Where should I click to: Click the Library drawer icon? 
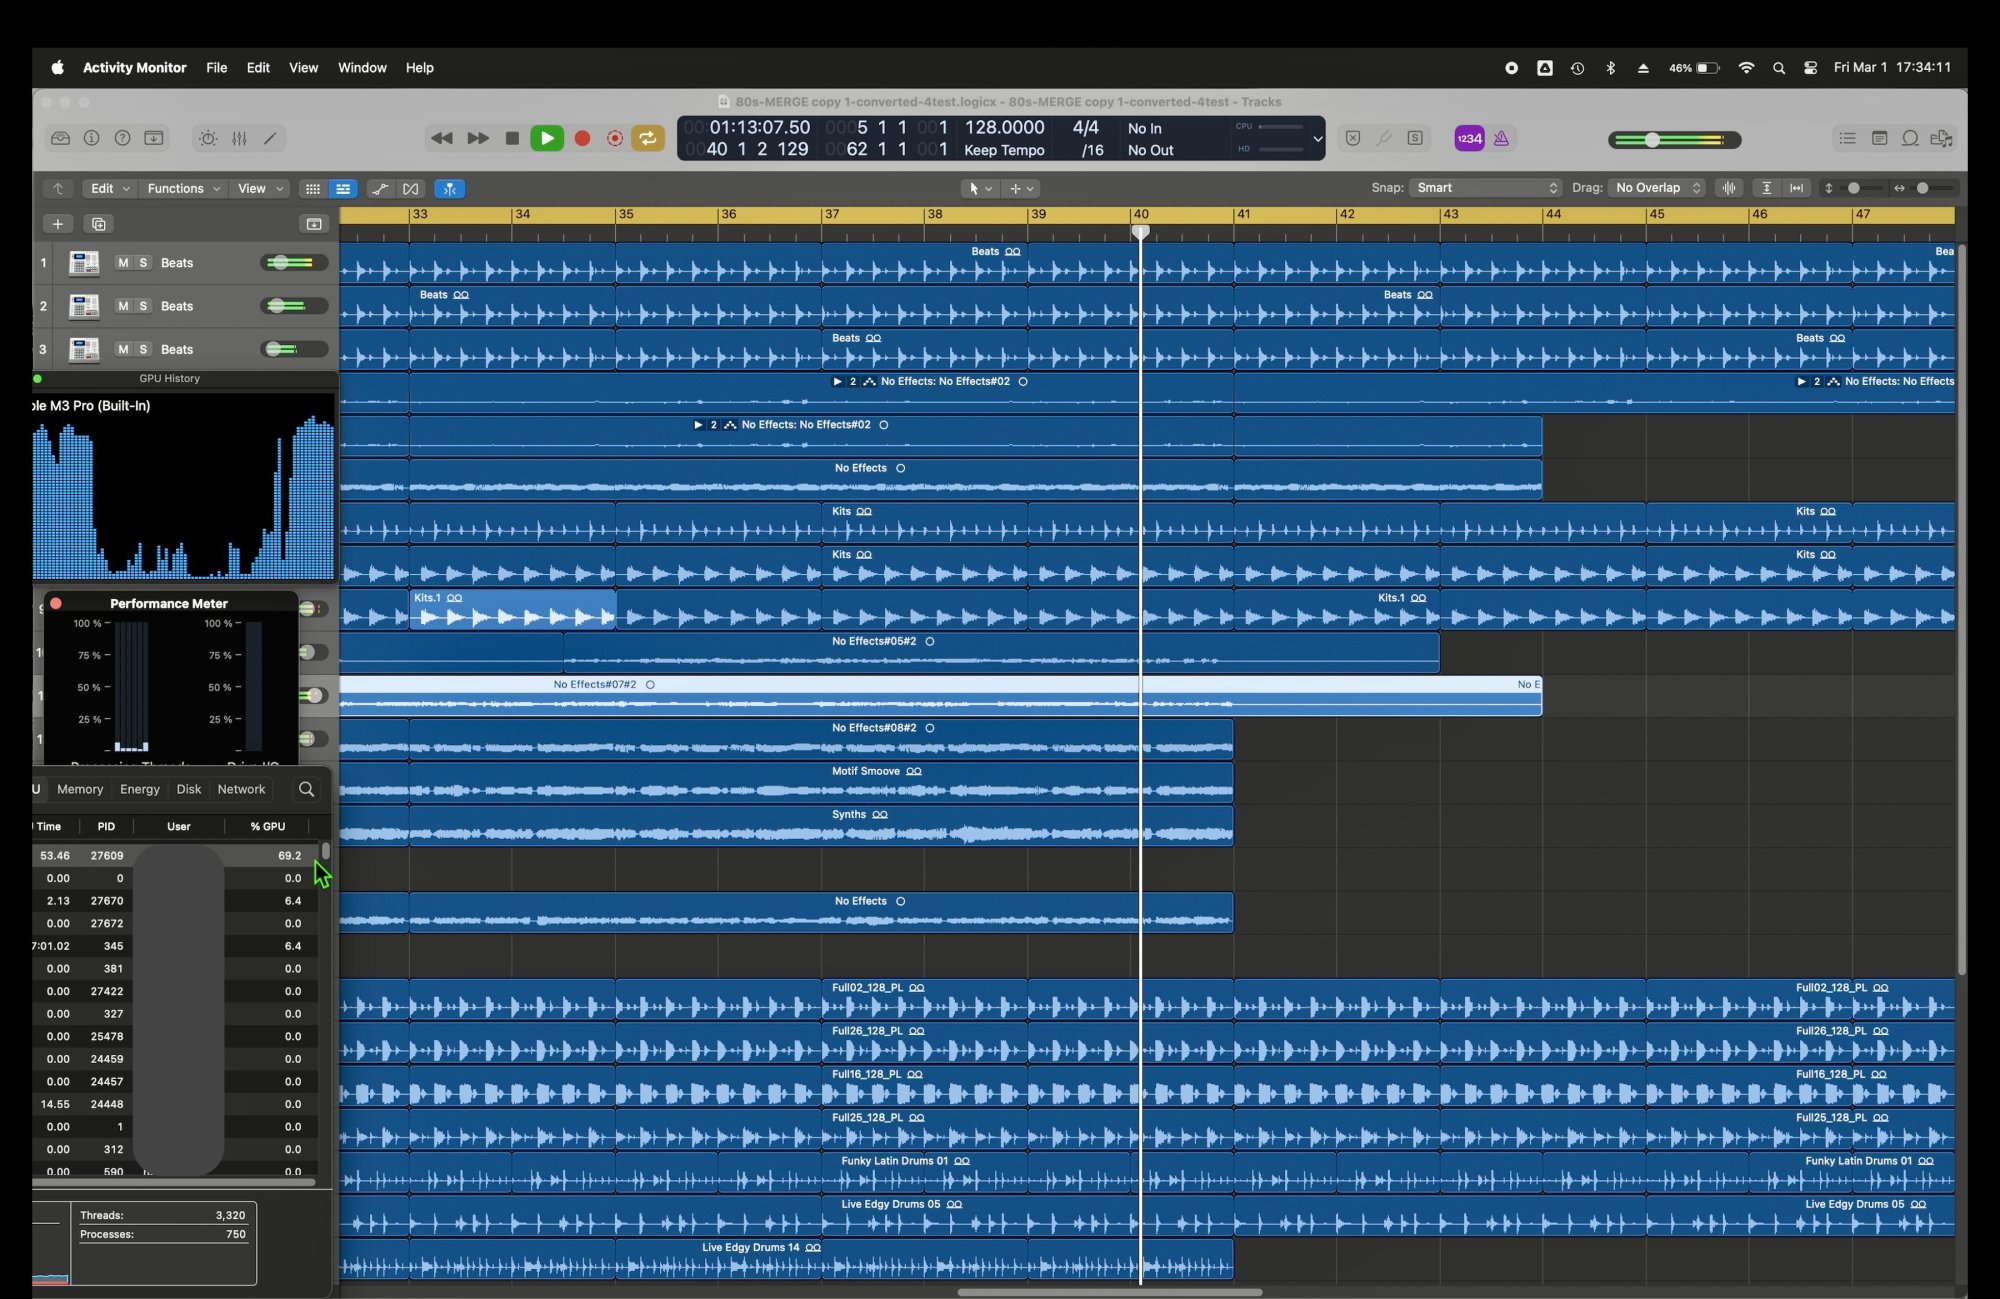click(61, 139)
